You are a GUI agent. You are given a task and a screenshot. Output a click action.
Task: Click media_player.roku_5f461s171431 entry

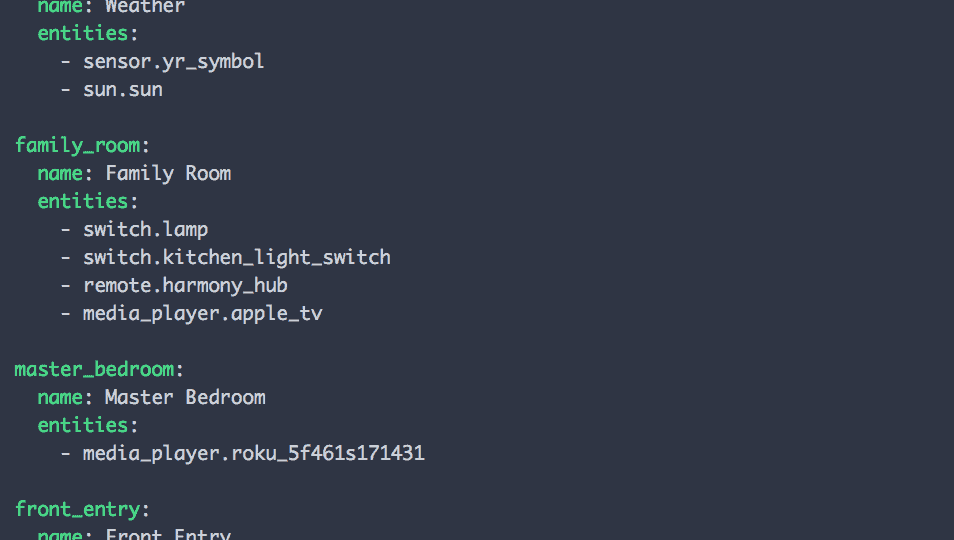point(254,454)
